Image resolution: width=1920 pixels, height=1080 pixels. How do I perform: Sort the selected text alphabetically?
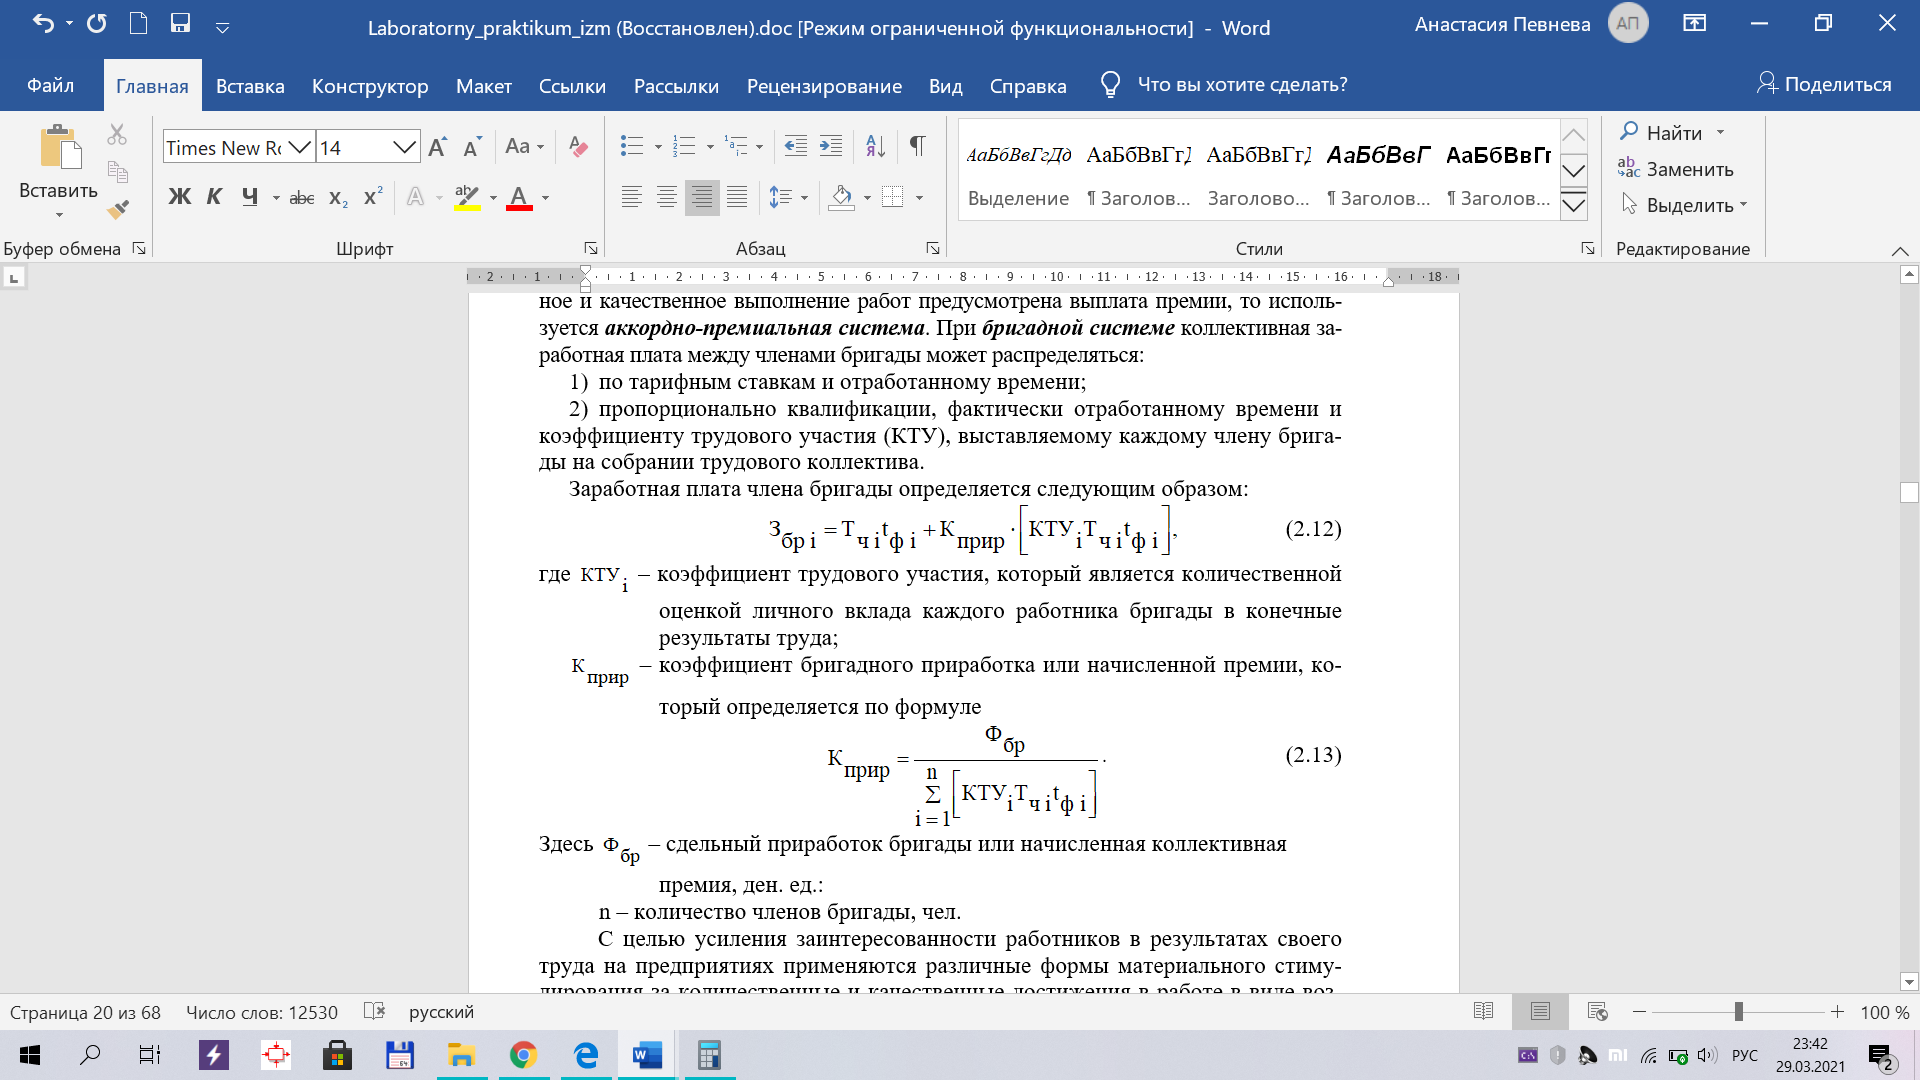click(x=875, y=147)
